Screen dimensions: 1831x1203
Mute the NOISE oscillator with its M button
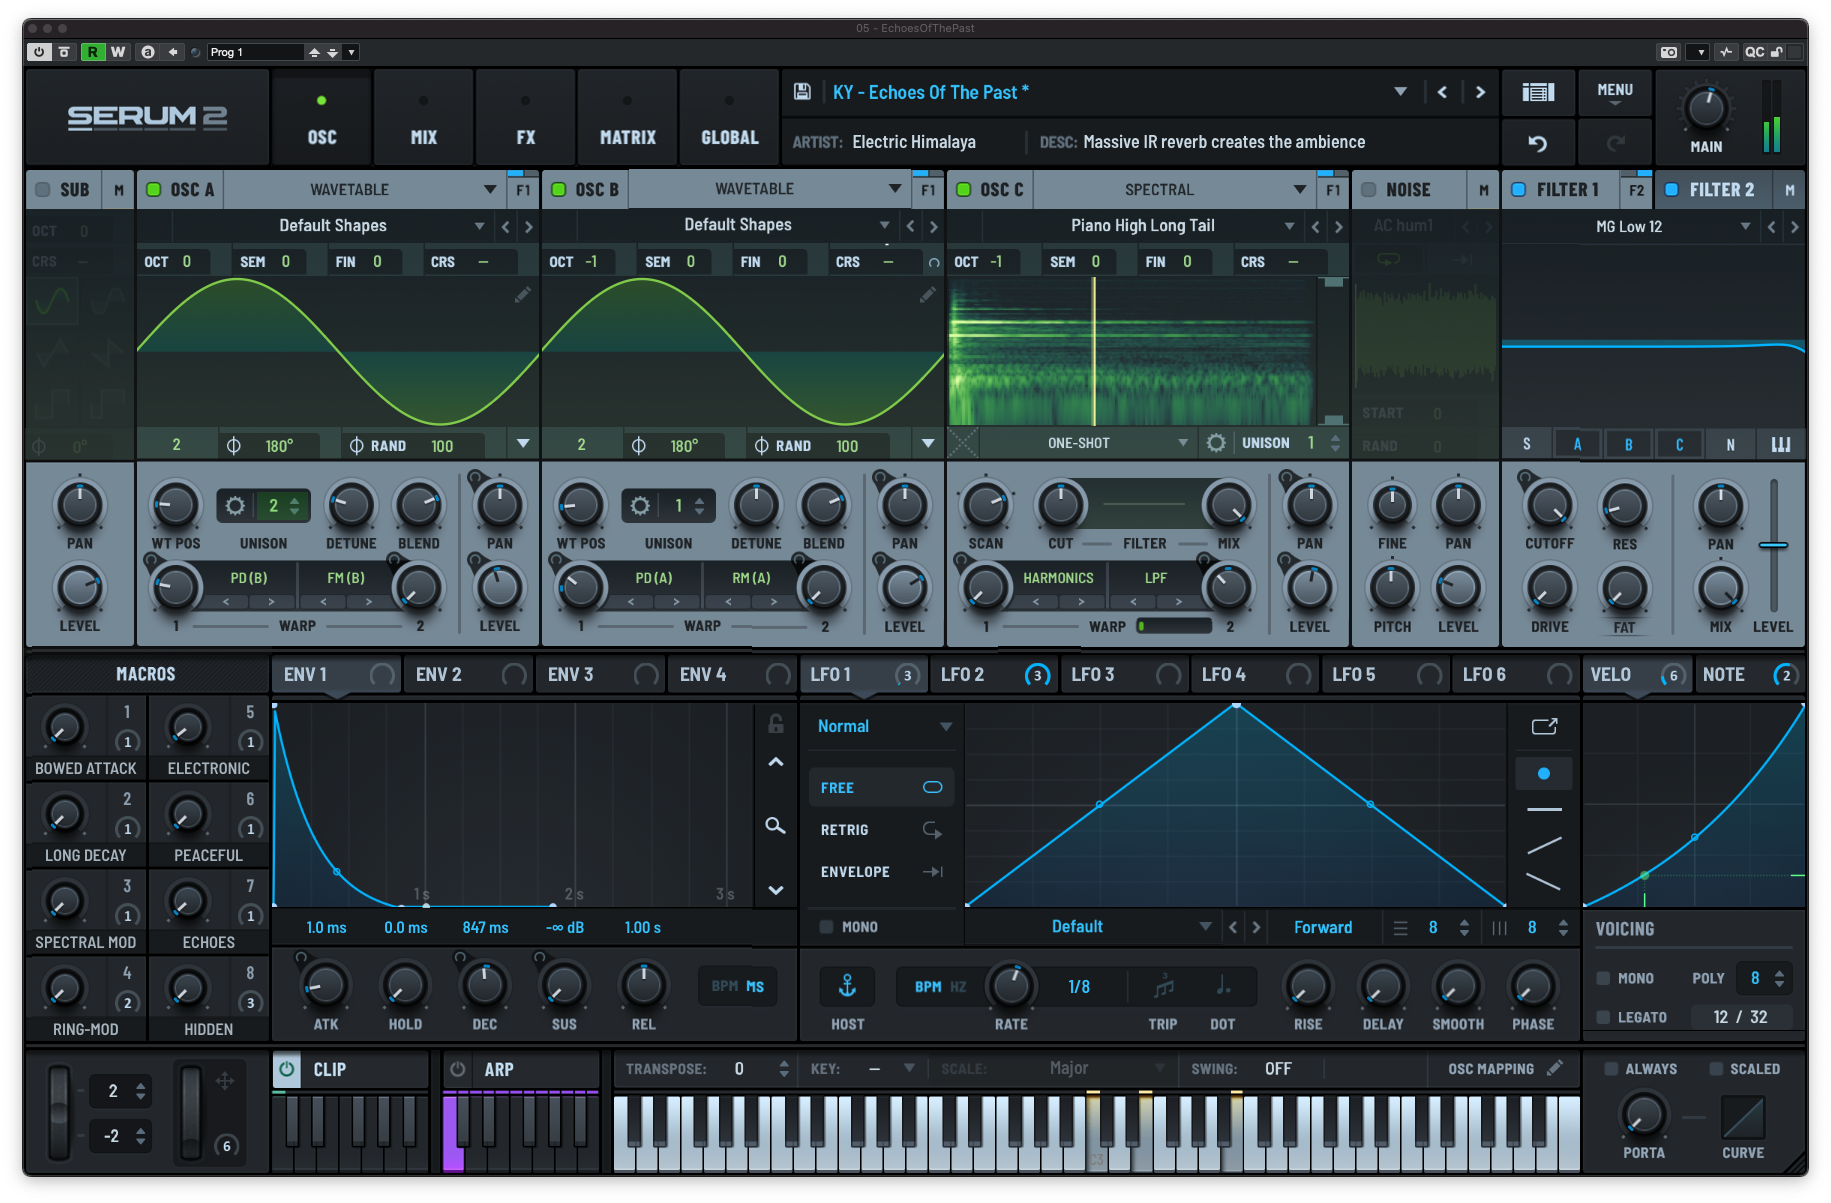[1483, 189]
